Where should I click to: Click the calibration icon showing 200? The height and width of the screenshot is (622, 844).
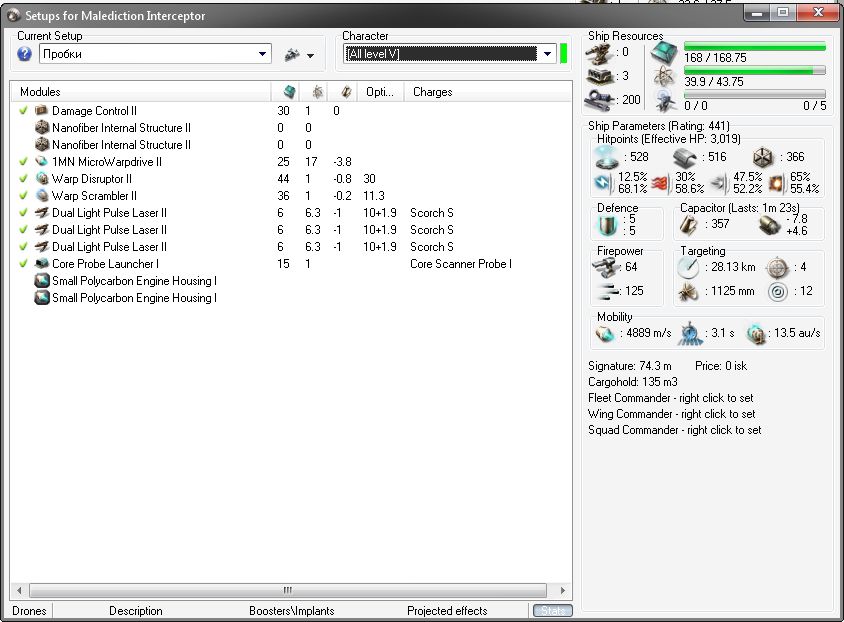coord(599,100)
